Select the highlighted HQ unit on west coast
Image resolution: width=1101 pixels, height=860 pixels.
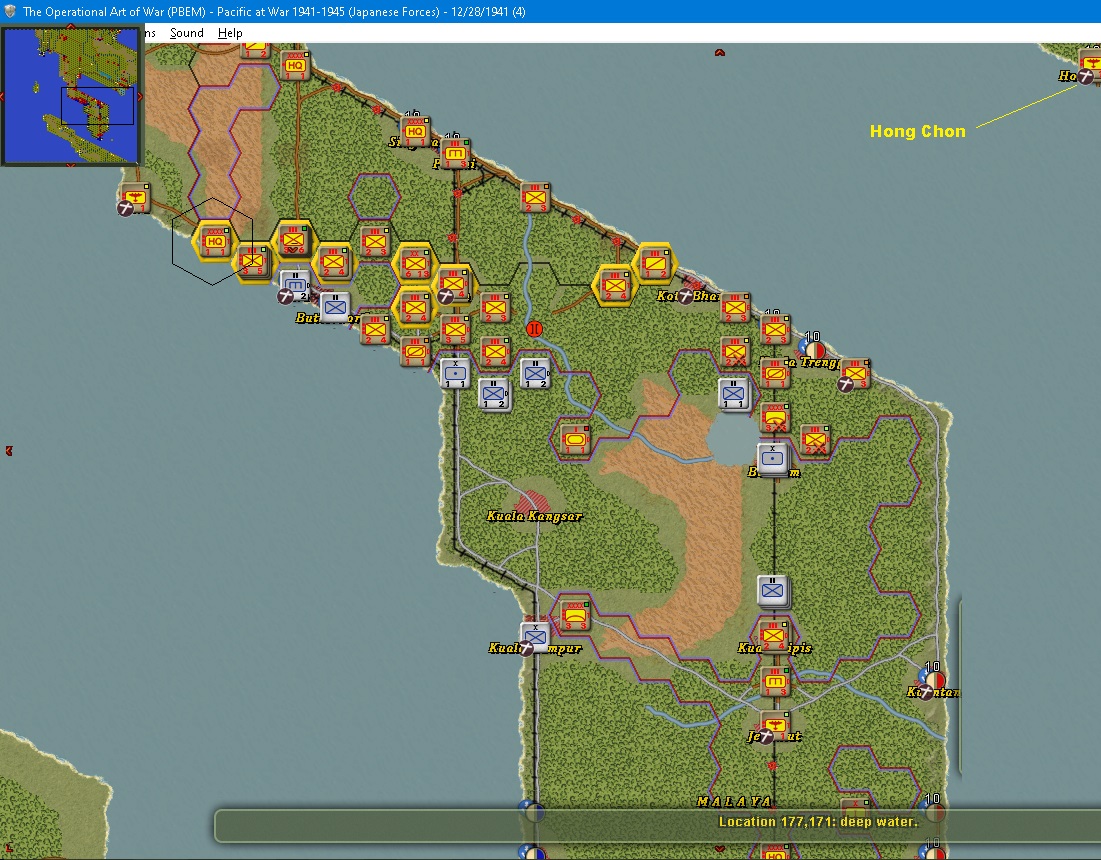tap(215, 240)
